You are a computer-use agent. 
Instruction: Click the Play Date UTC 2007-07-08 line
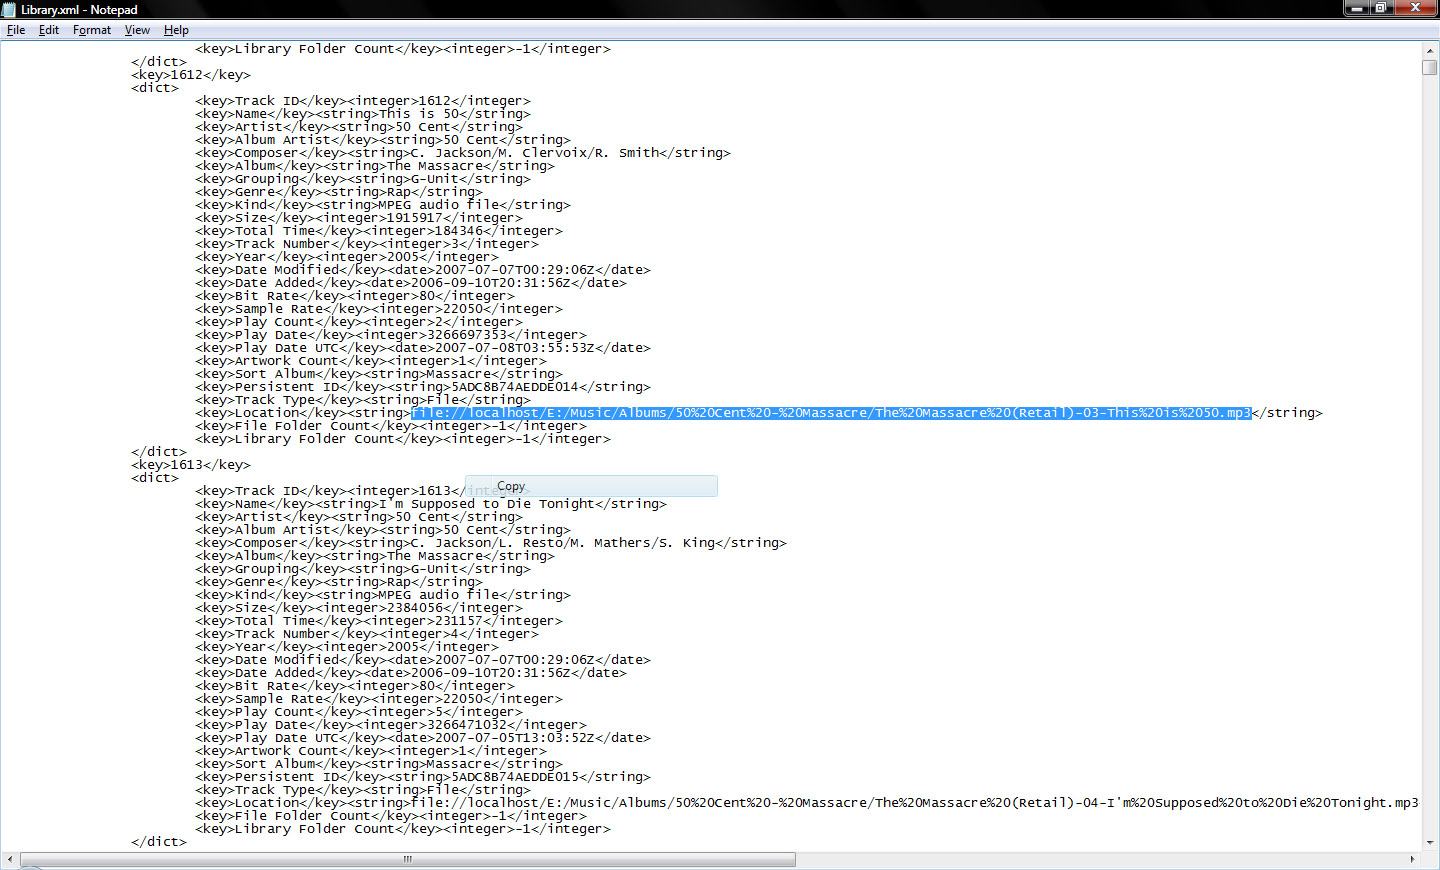coord(423,348)
